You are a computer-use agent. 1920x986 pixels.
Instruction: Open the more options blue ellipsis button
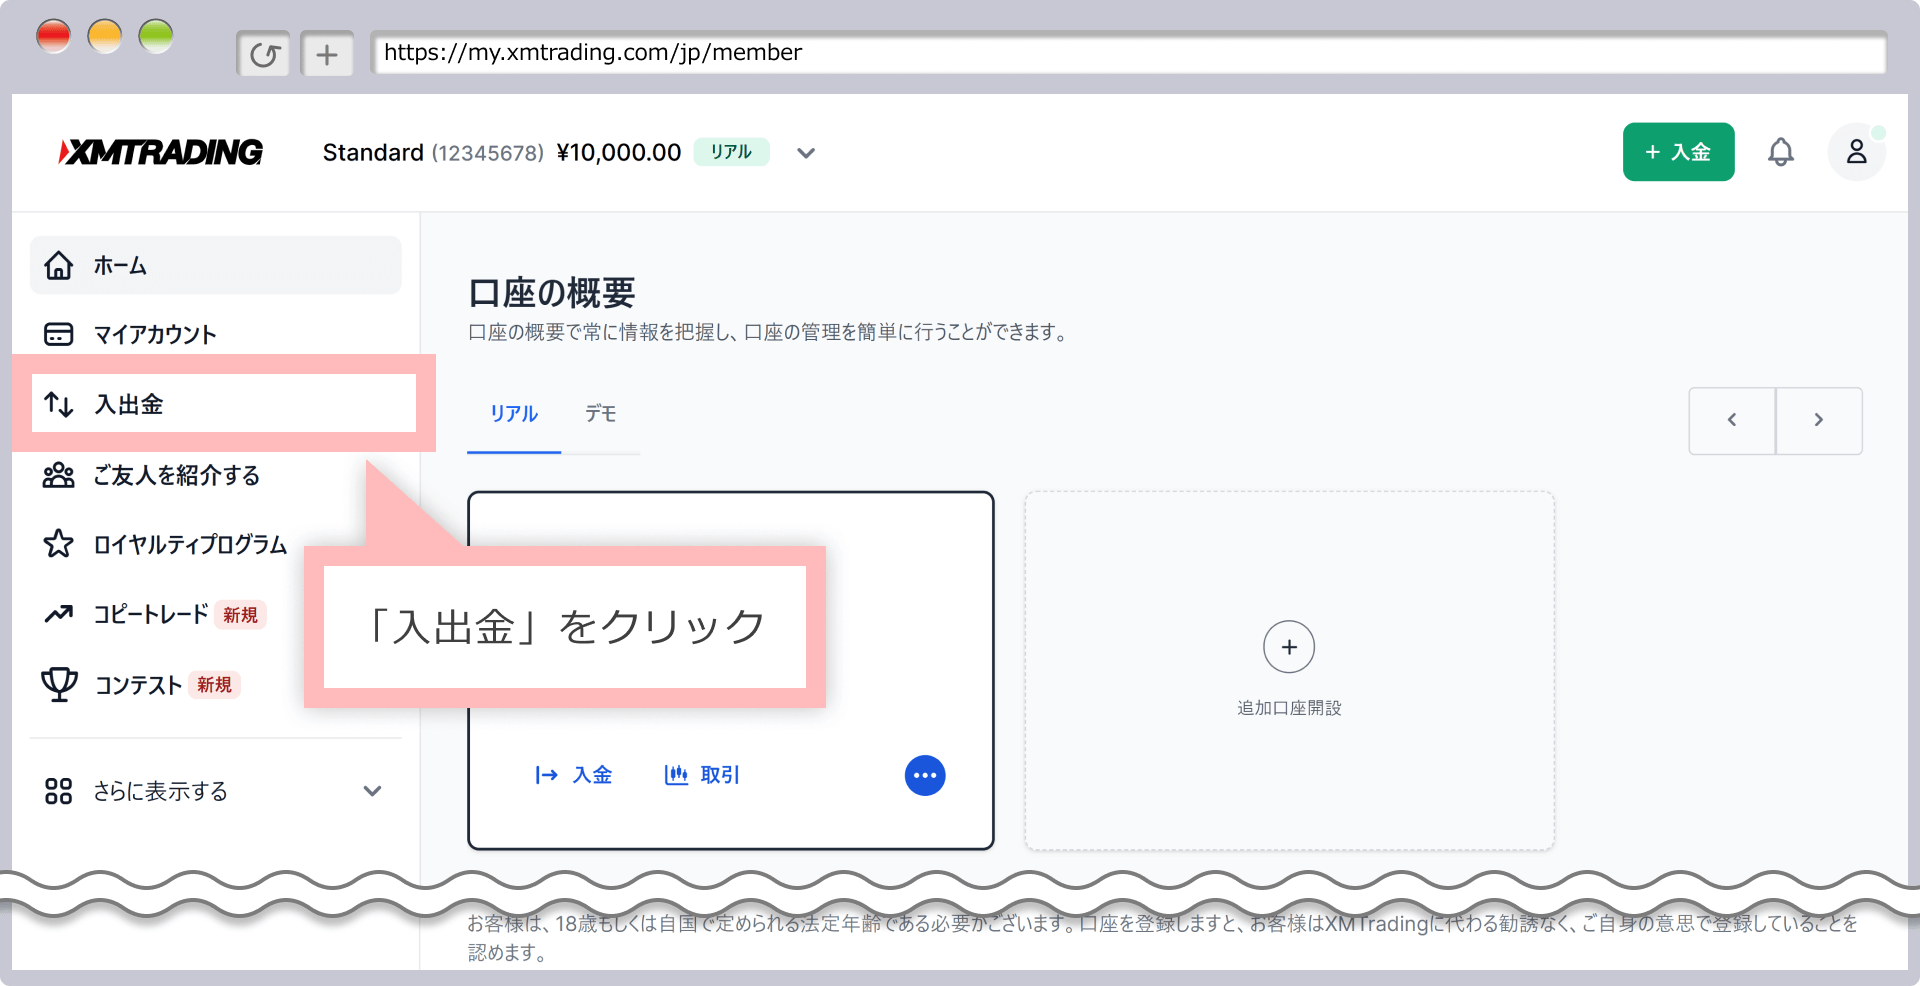coord(925,775)
